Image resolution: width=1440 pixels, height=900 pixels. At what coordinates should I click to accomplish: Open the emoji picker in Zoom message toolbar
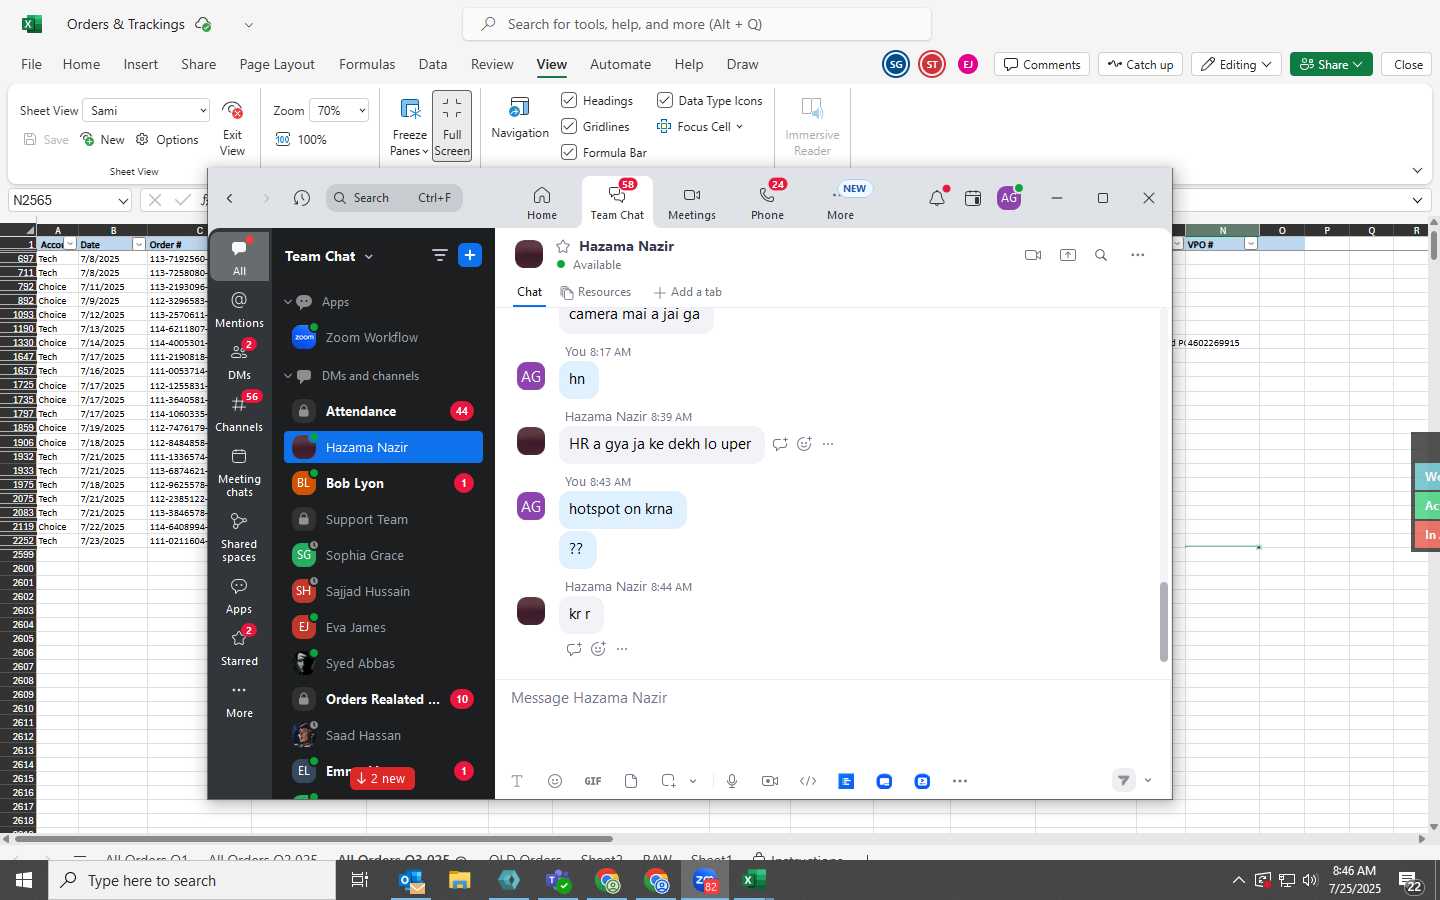click(x=555, y=781)
